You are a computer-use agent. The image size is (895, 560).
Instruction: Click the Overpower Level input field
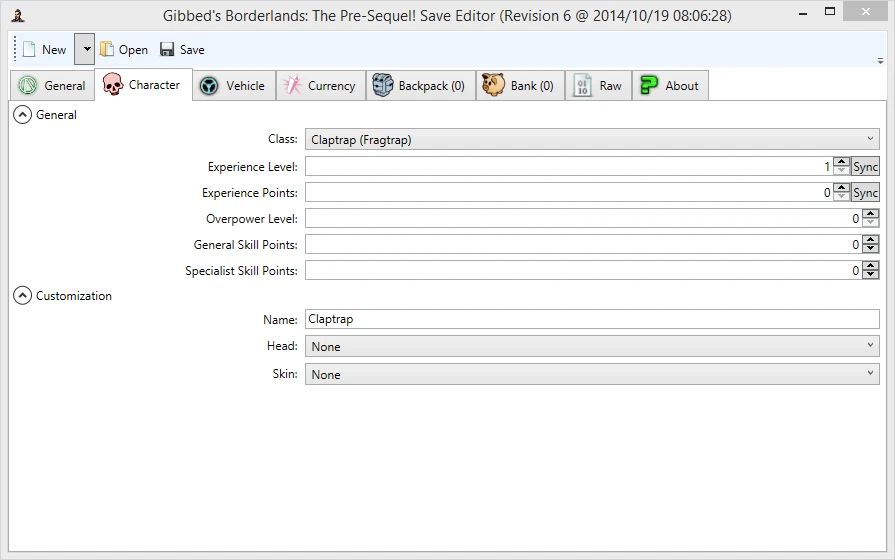[583, 218]
